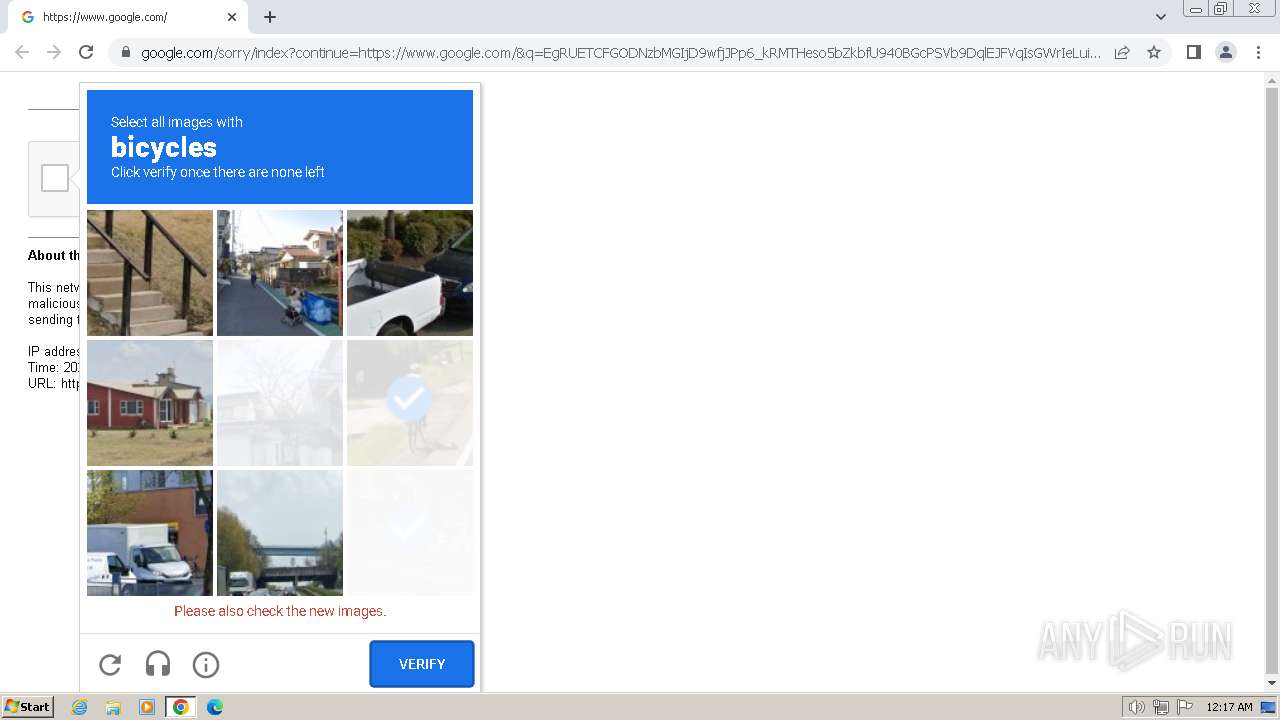Select the faded bare tree tile
The image size is (1280, 720).
280,403
